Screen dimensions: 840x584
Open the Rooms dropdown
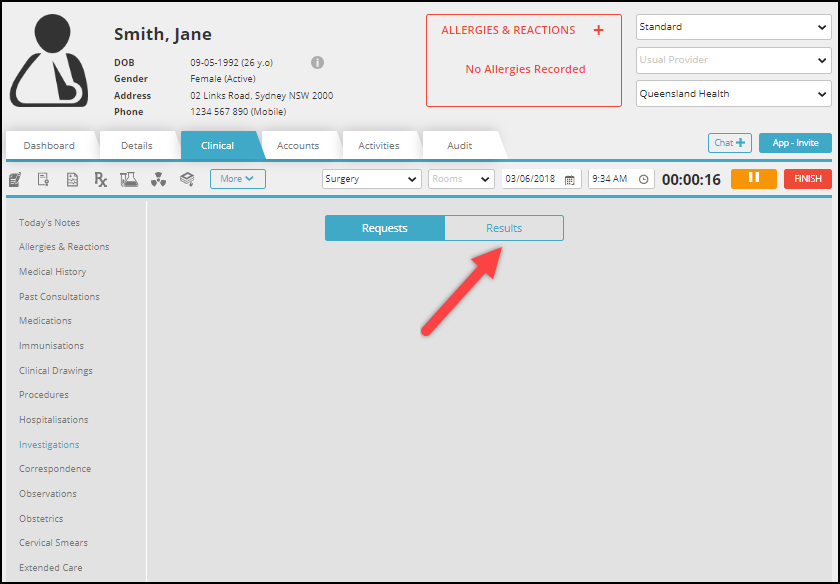pyautogui.click(x=461, y=179)
